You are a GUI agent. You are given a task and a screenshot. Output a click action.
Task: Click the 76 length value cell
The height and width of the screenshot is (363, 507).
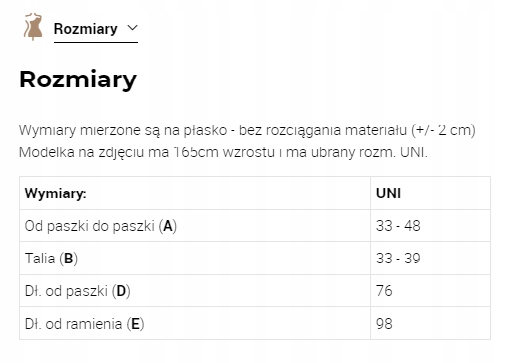tap(430, 291)
